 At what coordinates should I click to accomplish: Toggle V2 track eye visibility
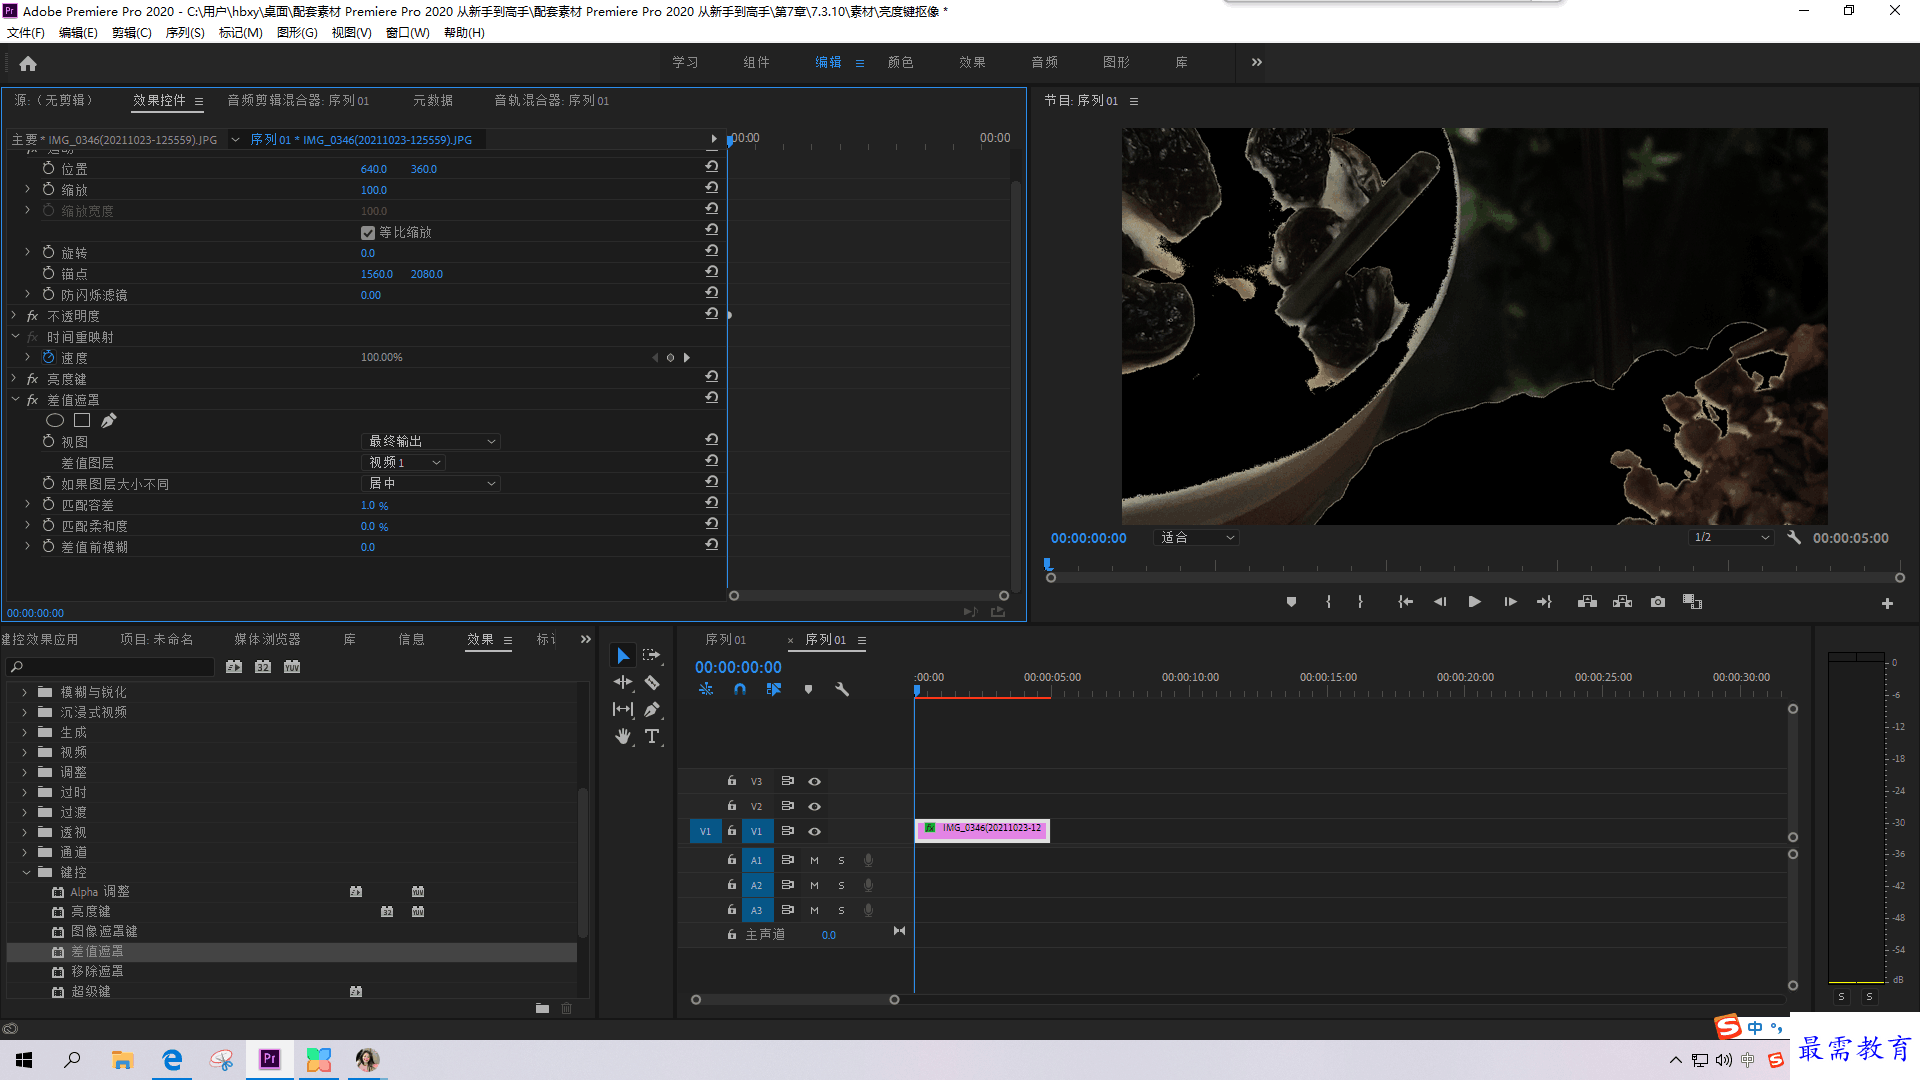click(815, 806)
